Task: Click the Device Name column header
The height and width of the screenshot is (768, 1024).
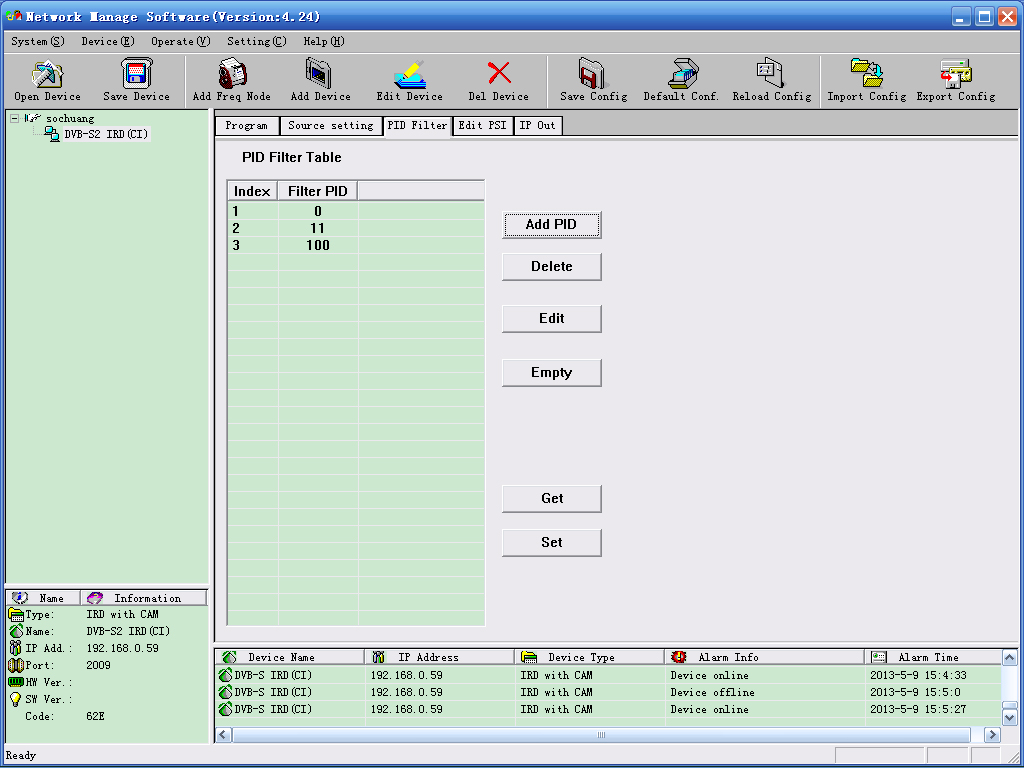Action: coord(290,657)
